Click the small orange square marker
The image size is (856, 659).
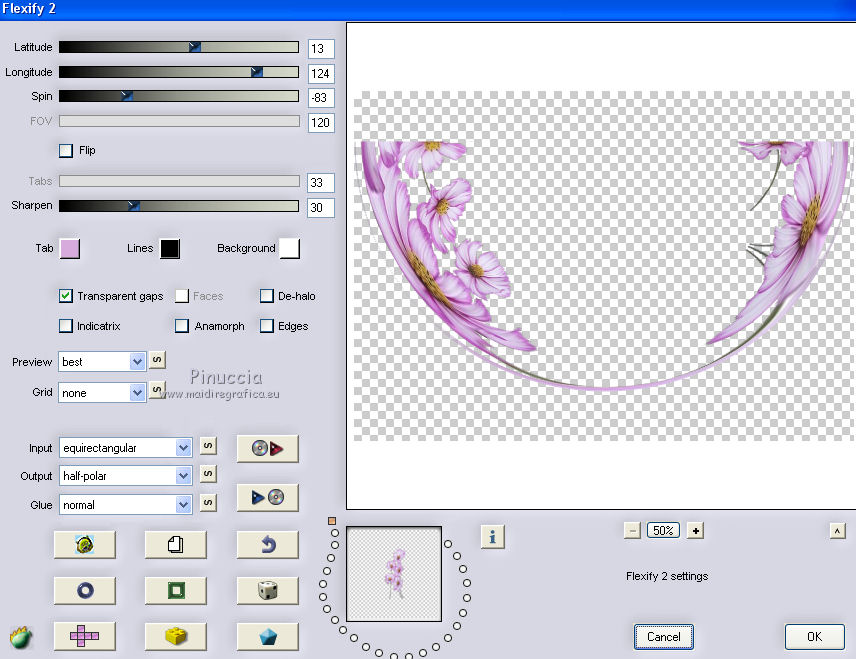tap(332, 521)
